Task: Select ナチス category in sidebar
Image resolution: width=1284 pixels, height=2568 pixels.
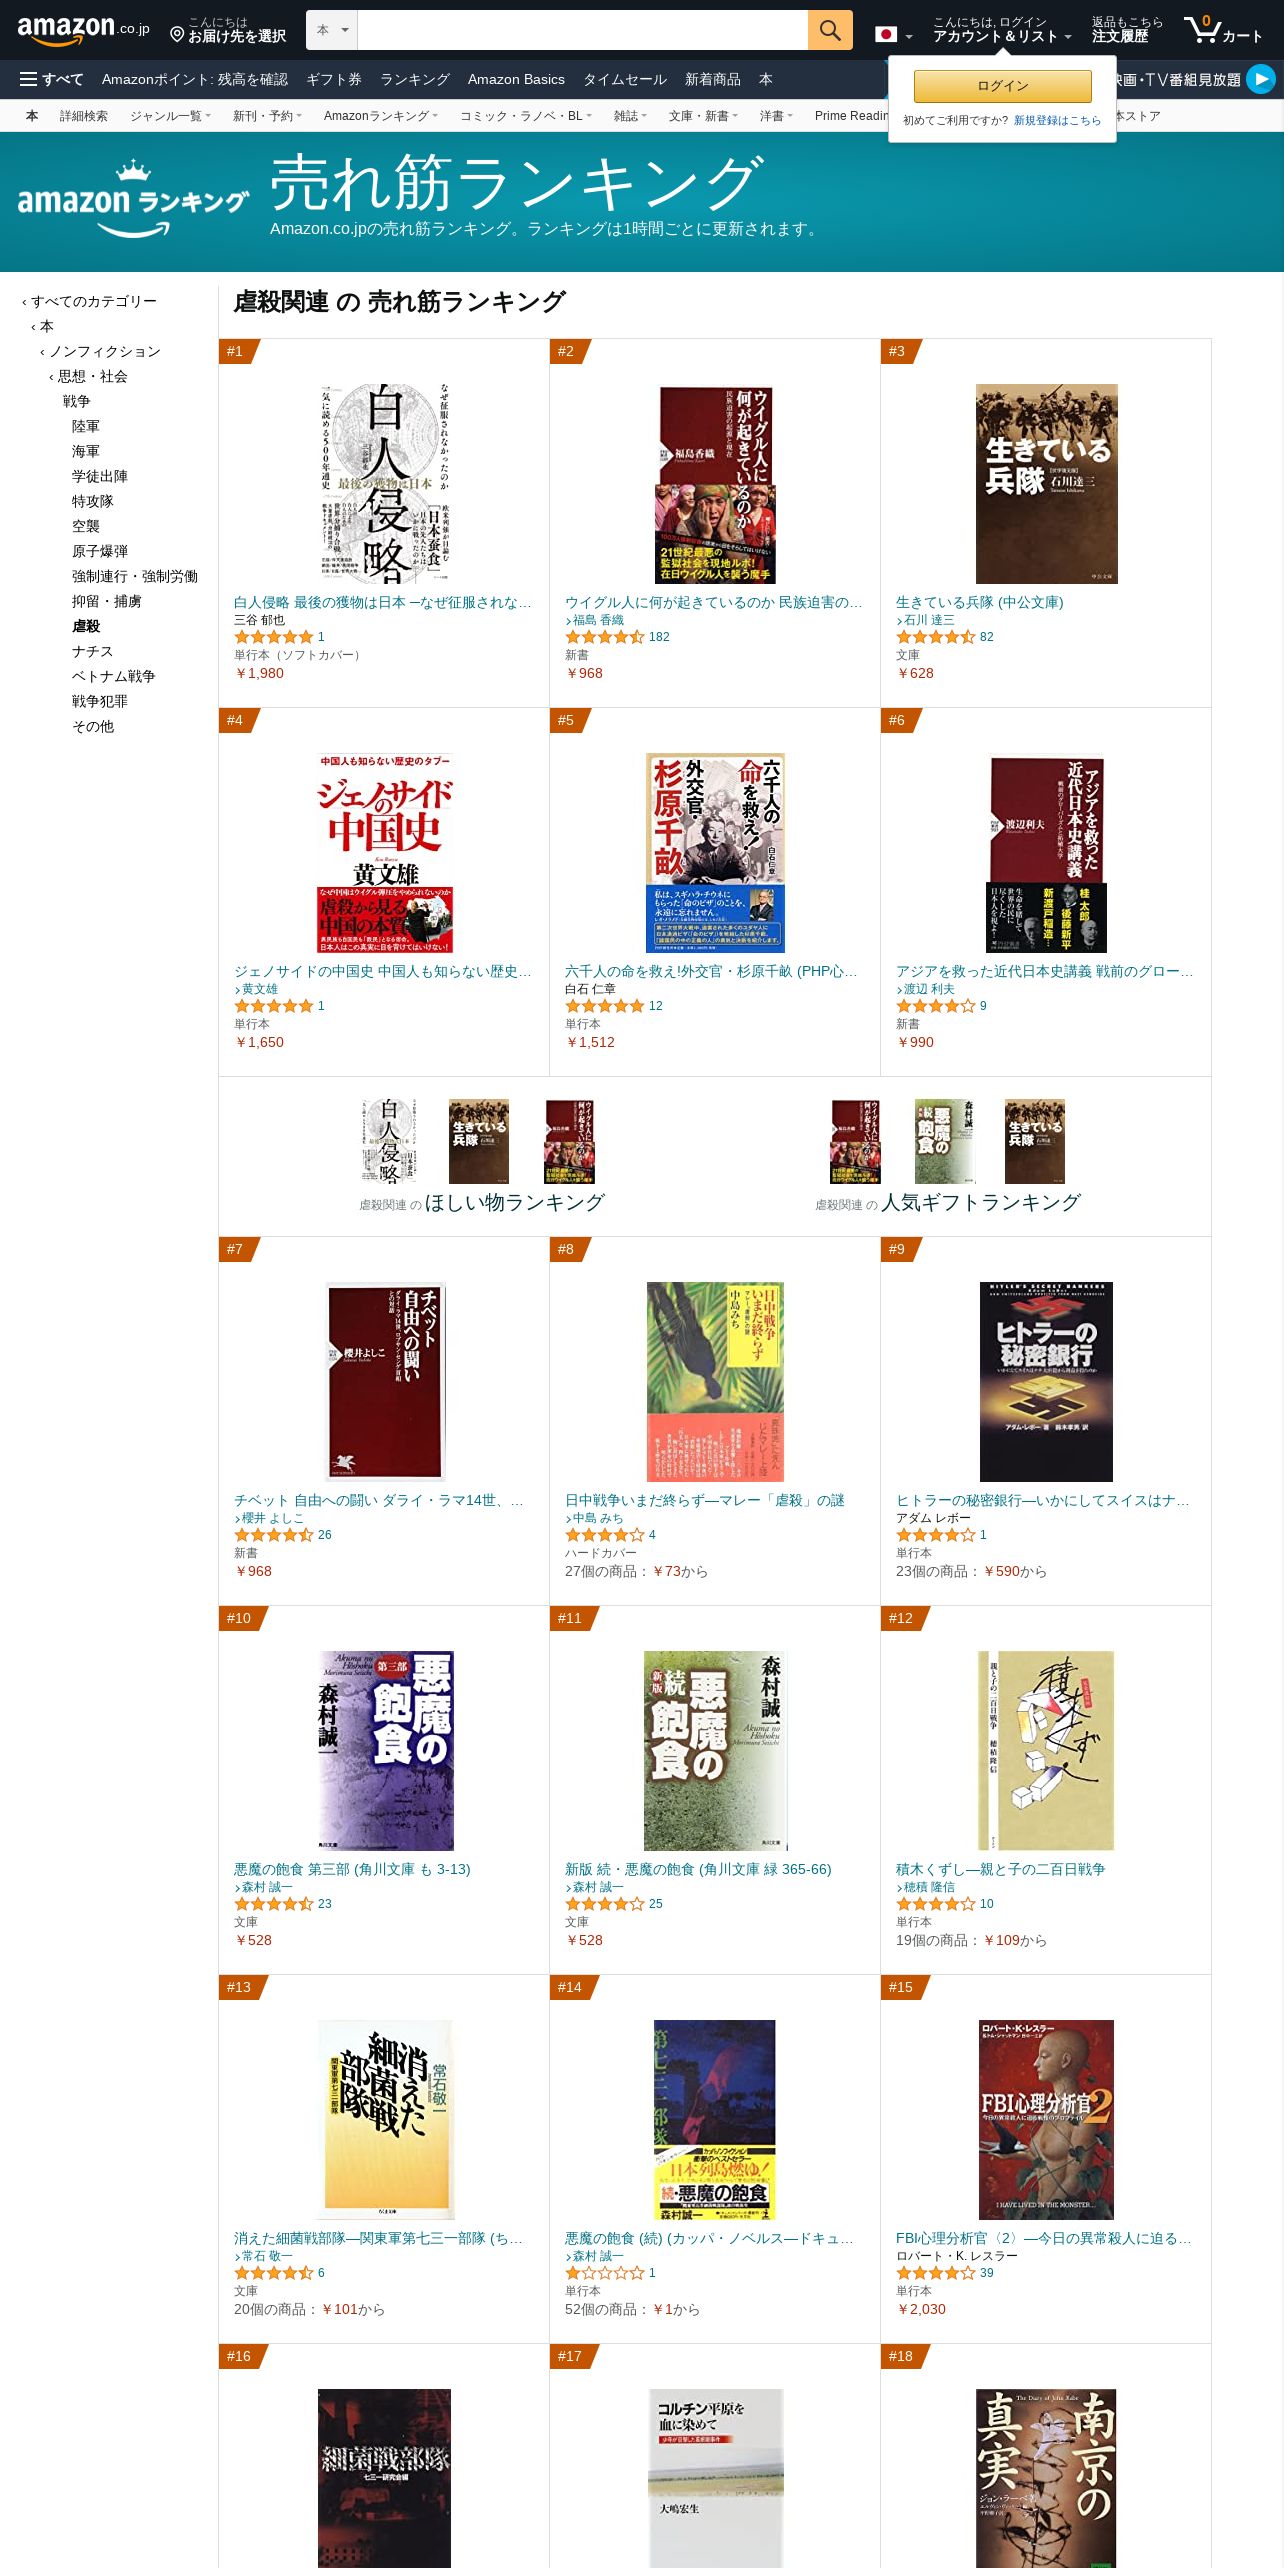Action: [92, 651]
